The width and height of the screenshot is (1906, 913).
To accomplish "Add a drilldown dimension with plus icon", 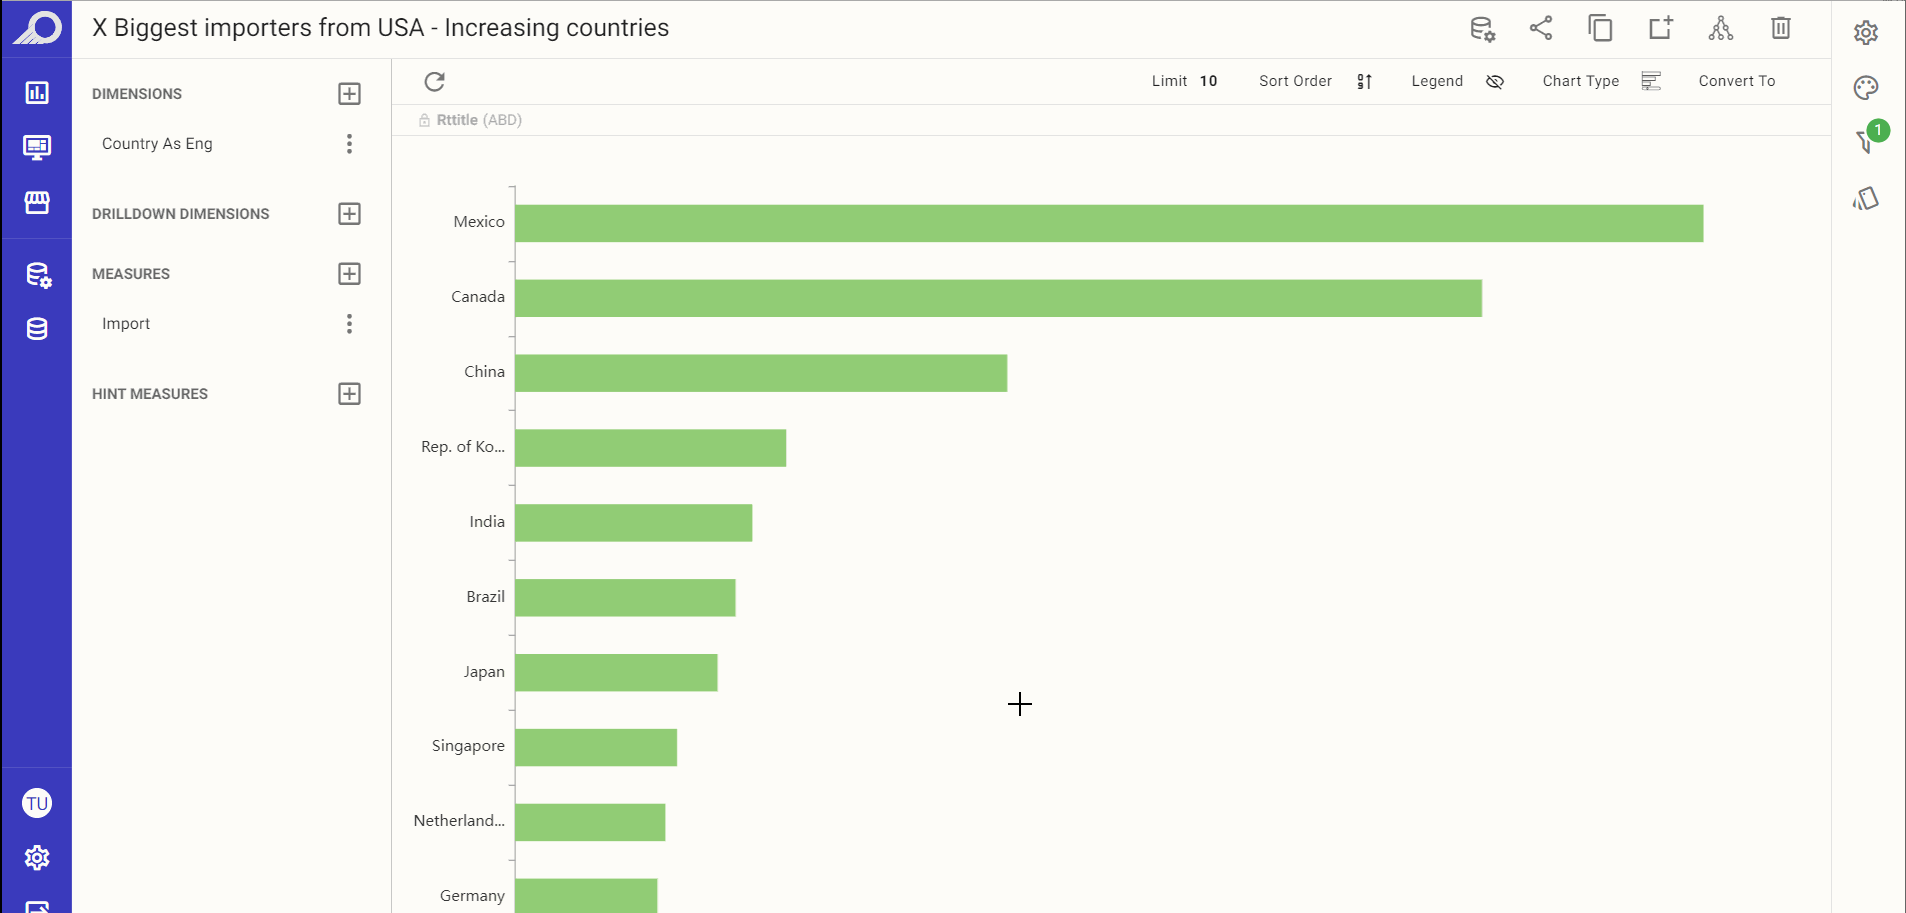I will (349, 214).
